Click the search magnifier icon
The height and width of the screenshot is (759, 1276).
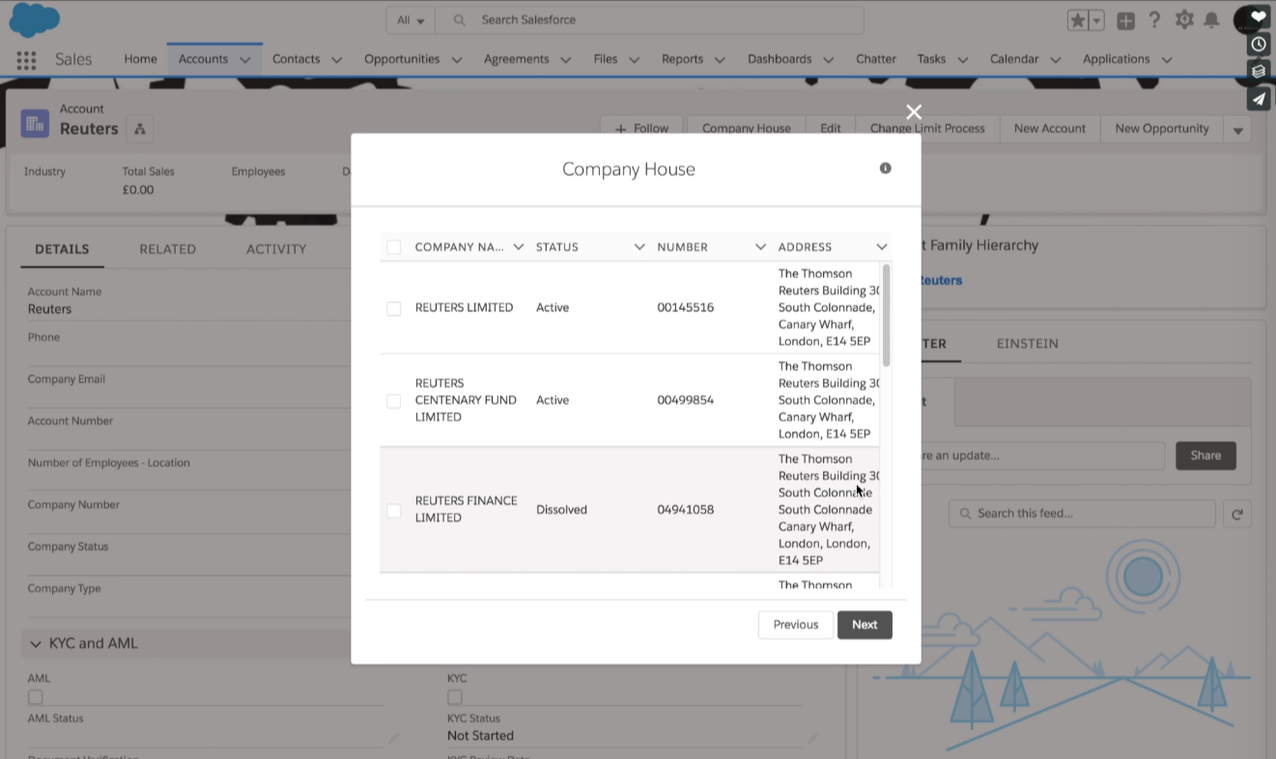tap(459, 20)
